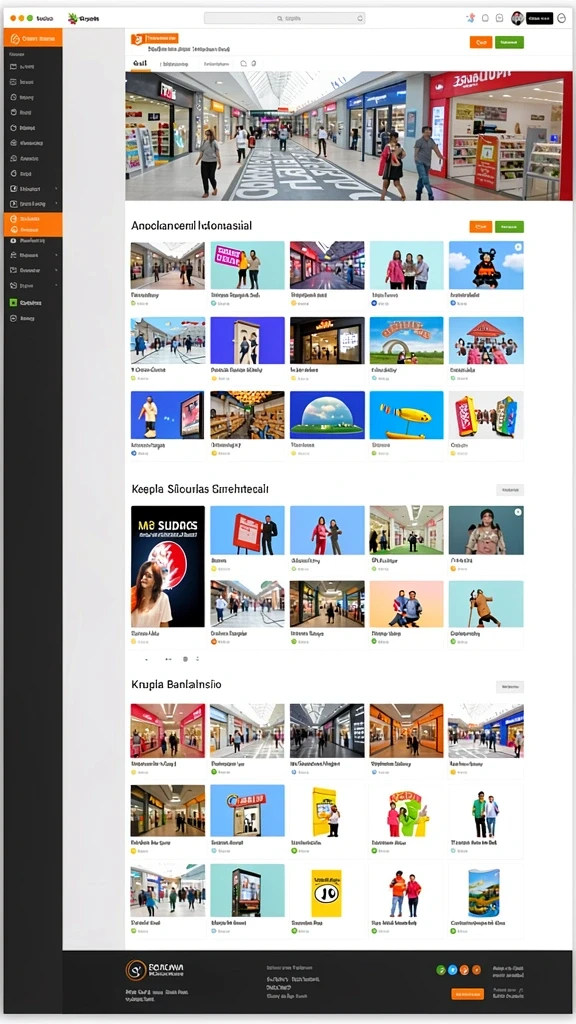Click the first folder icon in the dark sidebar
Viewport: 576px width, 1024px height.
click(13, 67)
